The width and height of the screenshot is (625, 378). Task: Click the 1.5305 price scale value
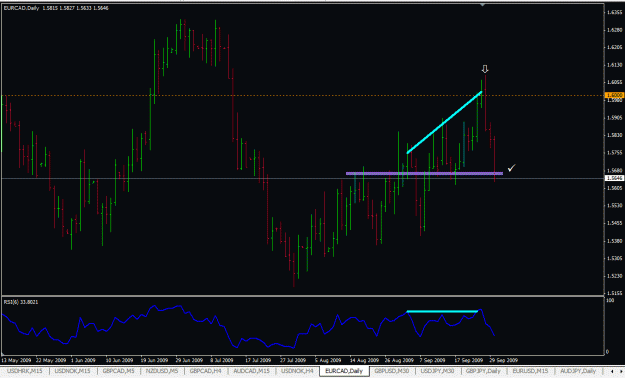coord(615,259)
